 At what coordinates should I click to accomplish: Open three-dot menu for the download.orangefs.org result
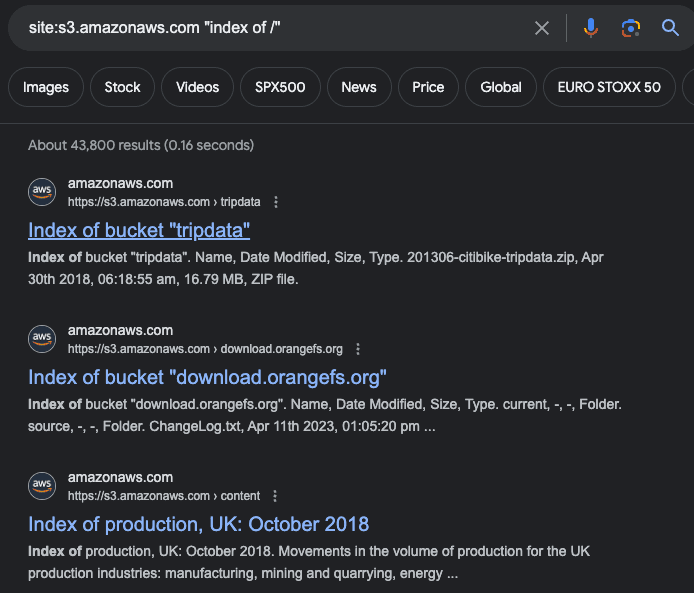pos(358,349)
